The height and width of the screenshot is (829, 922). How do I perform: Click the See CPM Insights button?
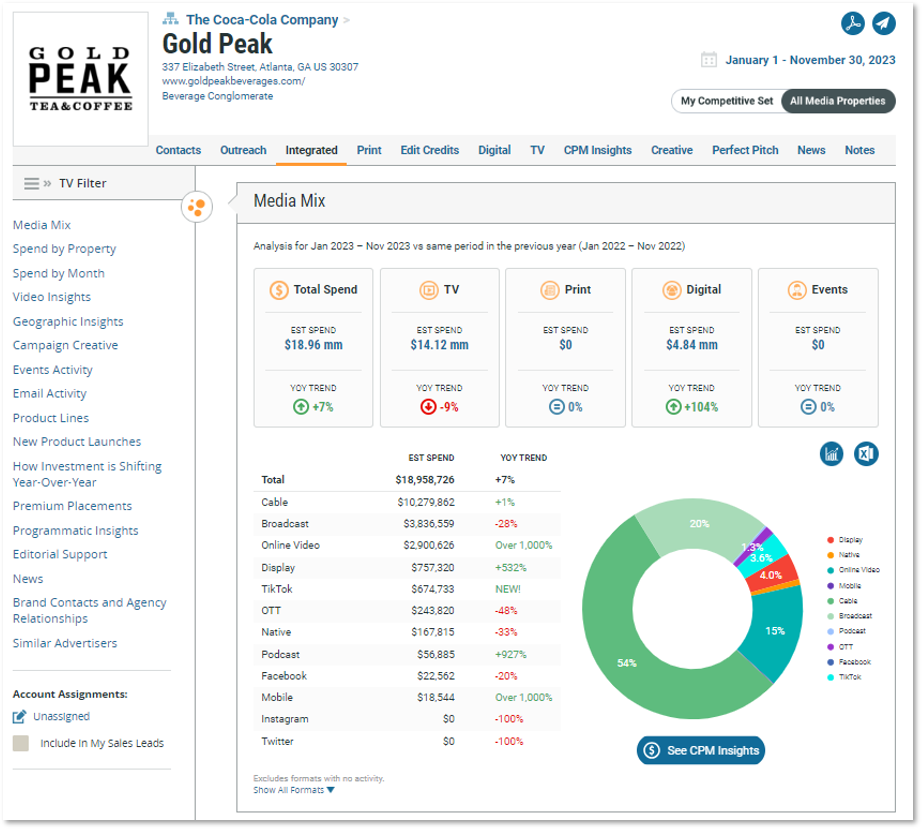pyautogui.click(x=701, y=751)
